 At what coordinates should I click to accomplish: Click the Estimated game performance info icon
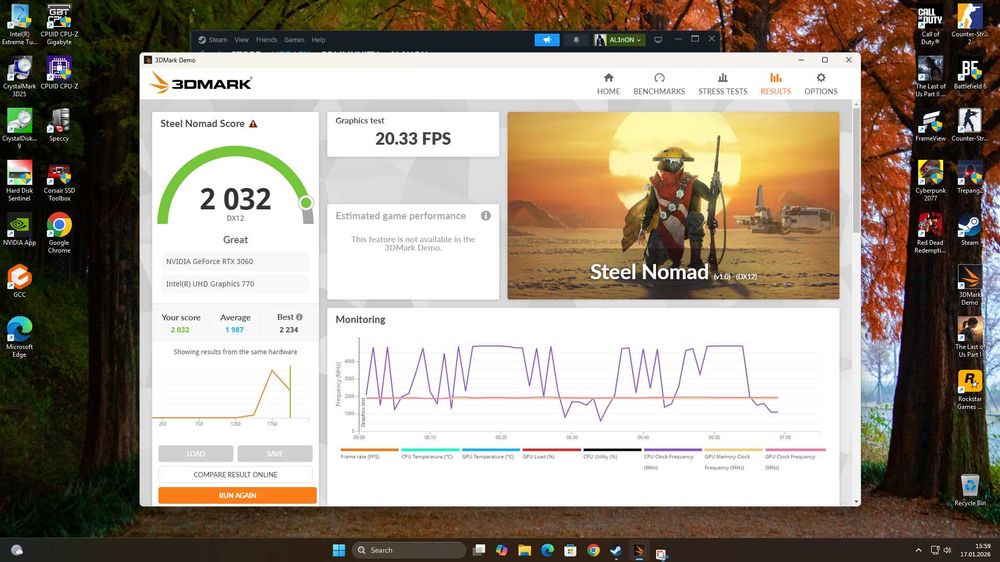pos(486,216)
